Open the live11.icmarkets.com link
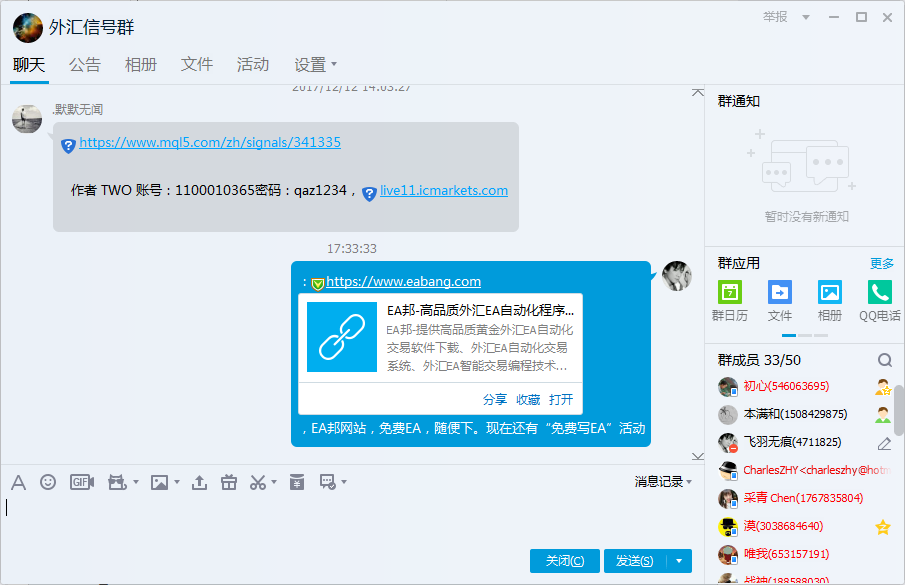 (x=444, y=190)
